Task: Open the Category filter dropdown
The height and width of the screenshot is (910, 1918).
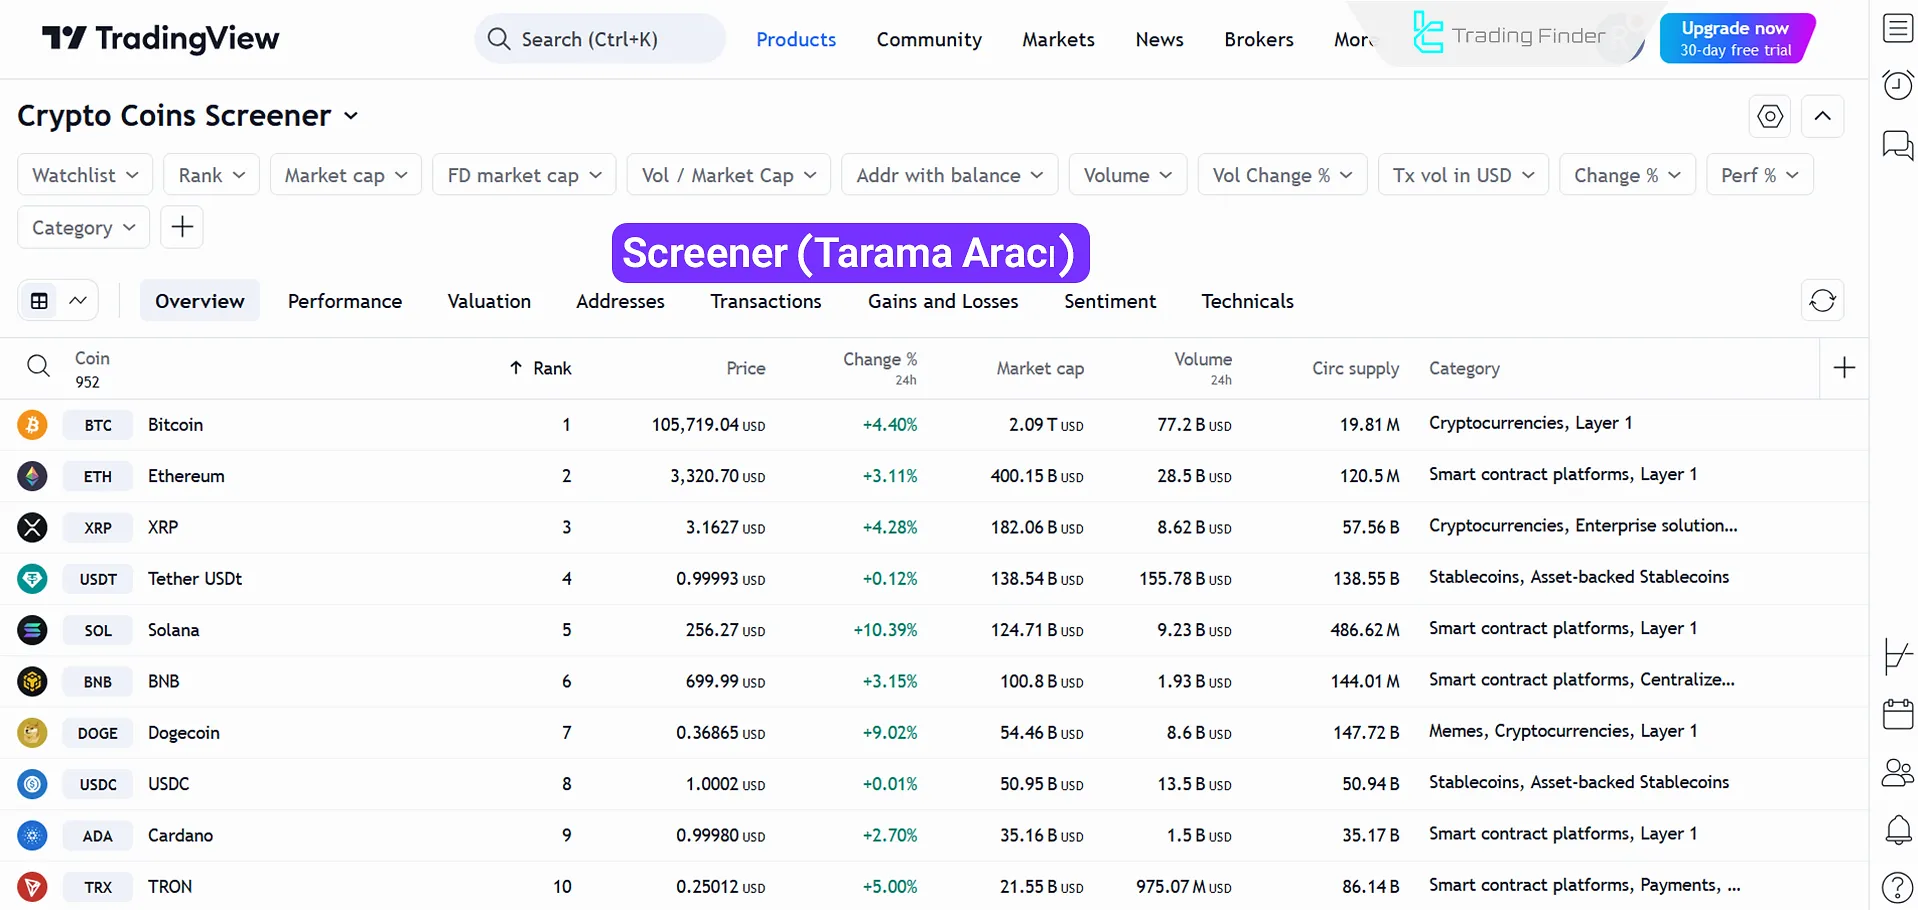Action: (83, 227)
